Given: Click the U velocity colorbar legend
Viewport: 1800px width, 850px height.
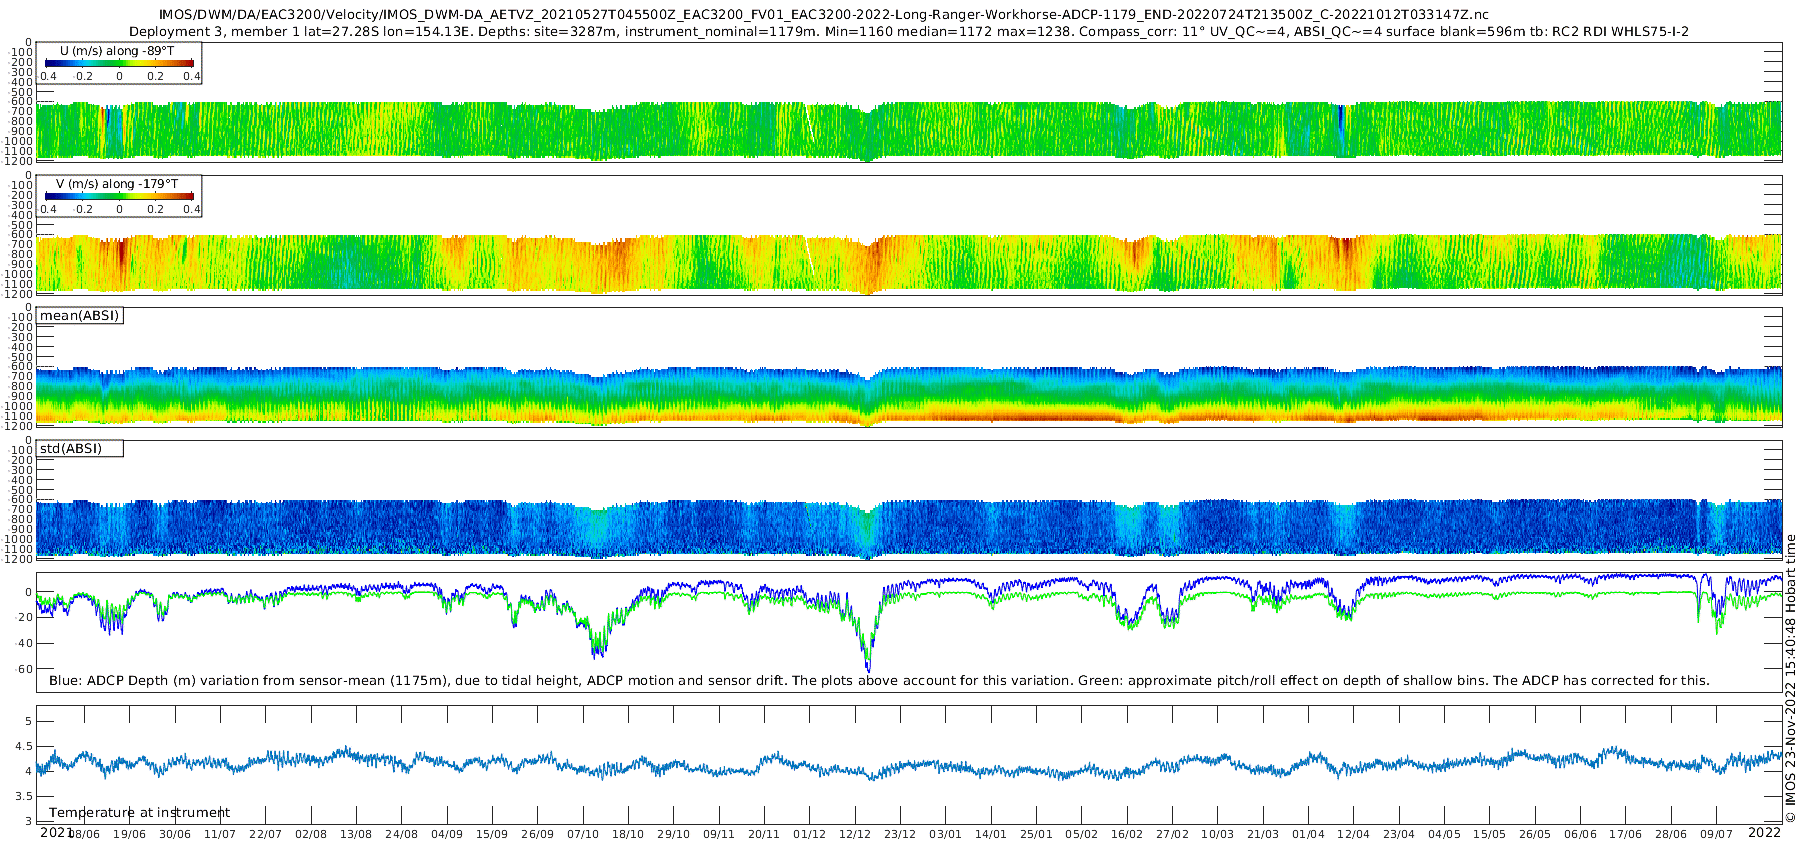Looking at the screenshot, I should tap(119, 63).
